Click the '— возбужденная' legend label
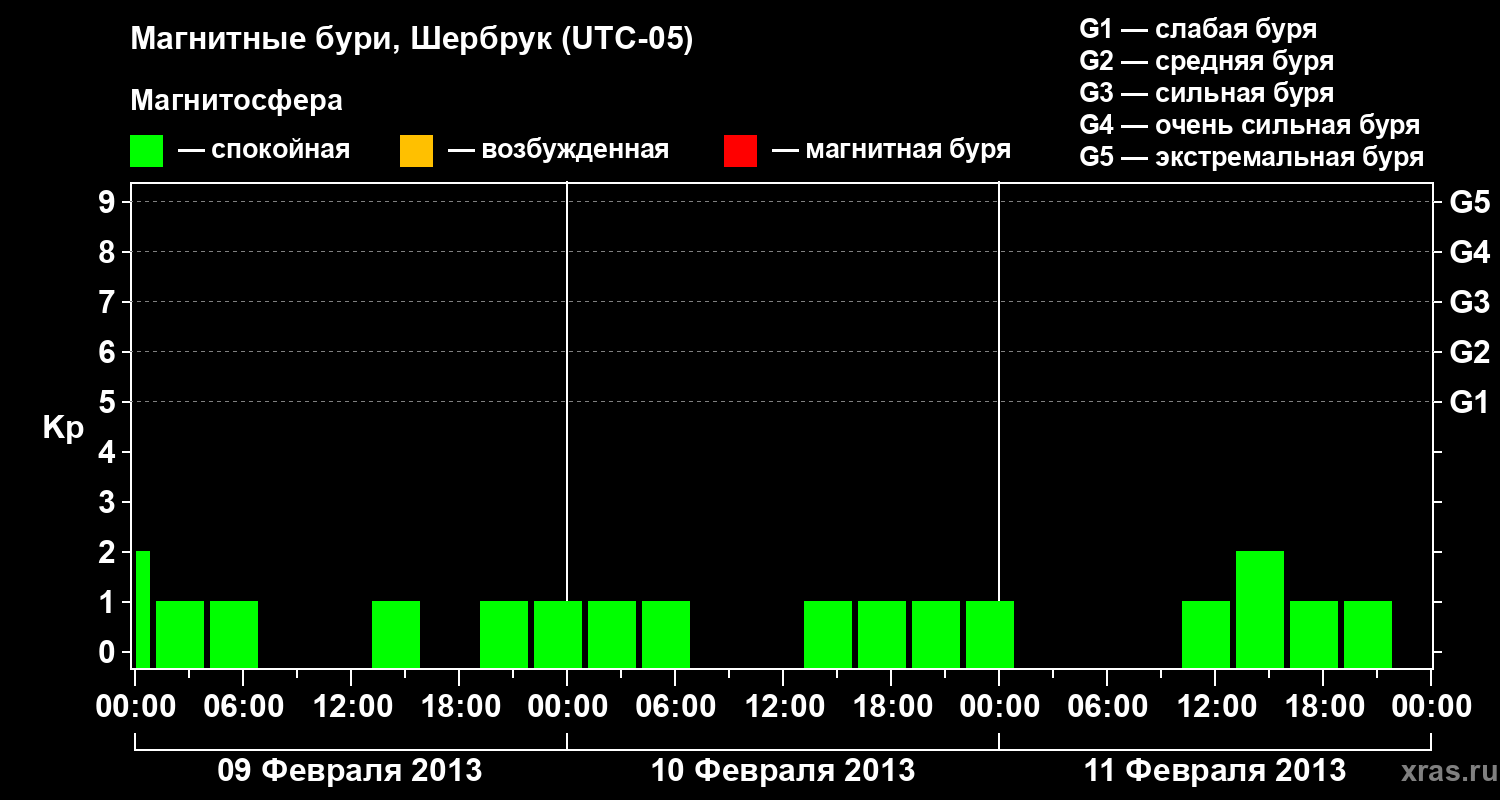 [x=558, y=151]
